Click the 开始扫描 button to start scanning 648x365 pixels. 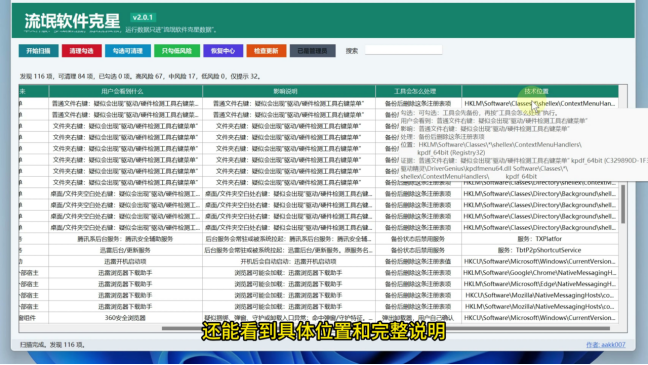38,51
